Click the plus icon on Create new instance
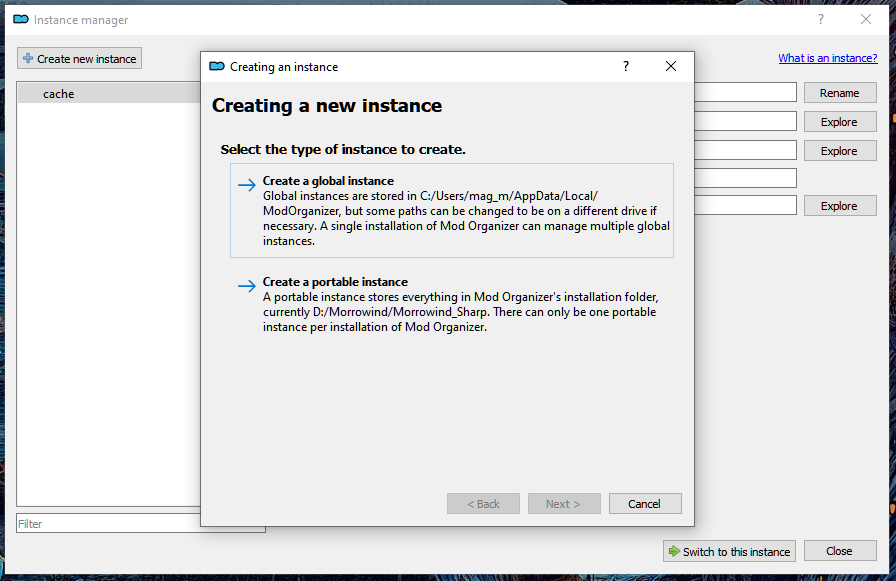Image resolution: width=896 pixels, height=581 pixels. click(x=28, y=59)
